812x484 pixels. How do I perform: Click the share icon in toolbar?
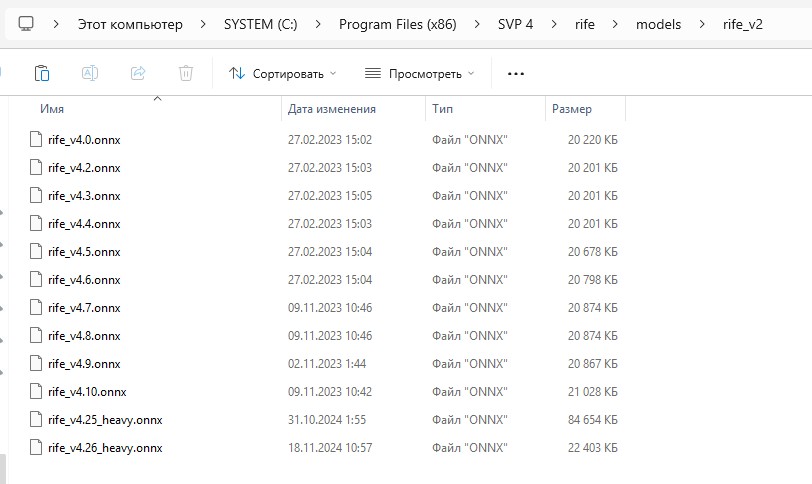138,73
